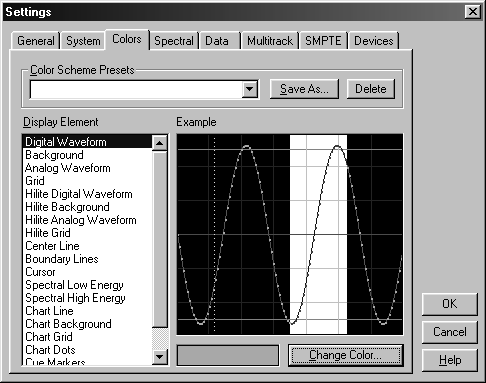Open the Color Scheme Presets dropdown
This screenshot has width=486, height=383.
pos(250,89)
